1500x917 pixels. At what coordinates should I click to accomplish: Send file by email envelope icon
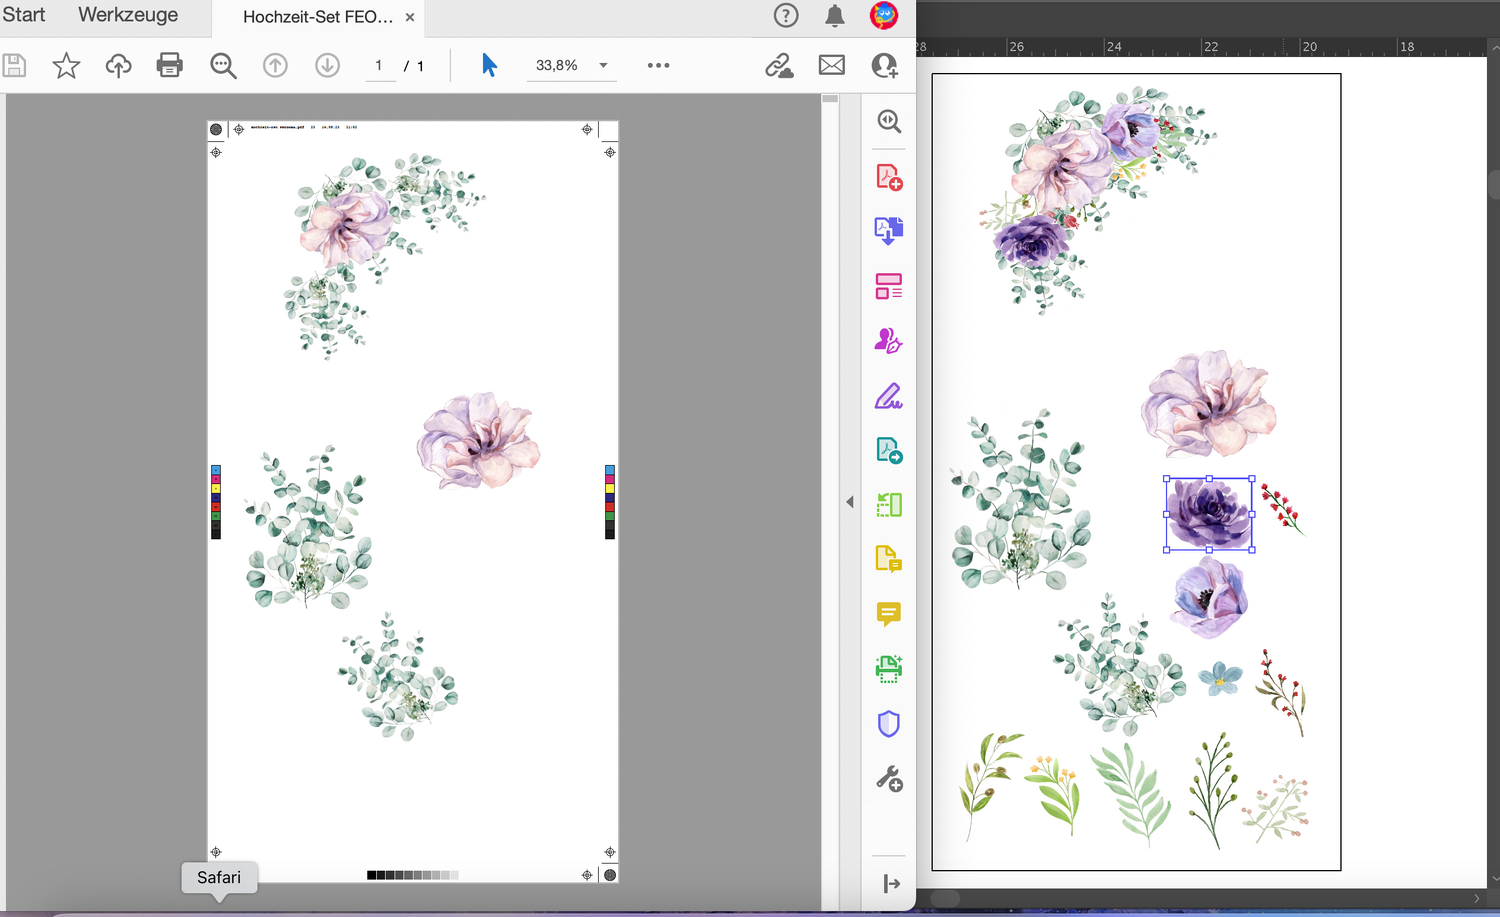point(831,66)
